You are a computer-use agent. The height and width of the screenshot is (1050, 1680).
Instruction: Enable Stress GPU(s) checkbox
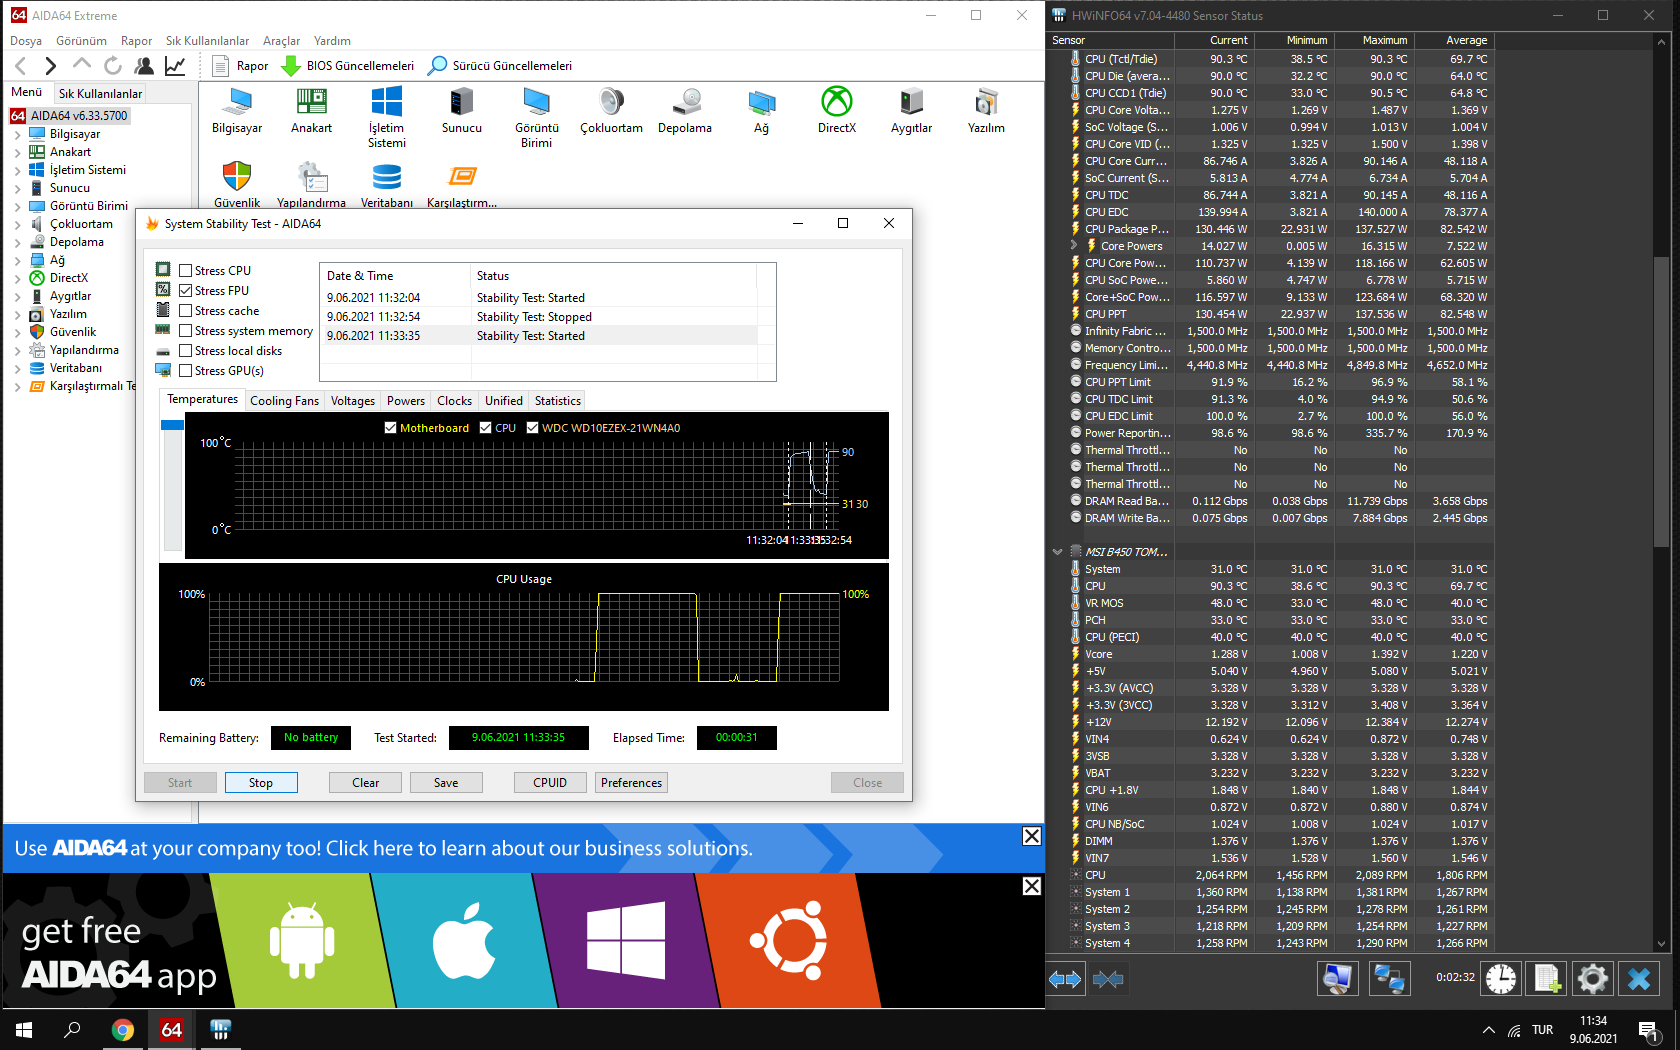pos(185,371)
